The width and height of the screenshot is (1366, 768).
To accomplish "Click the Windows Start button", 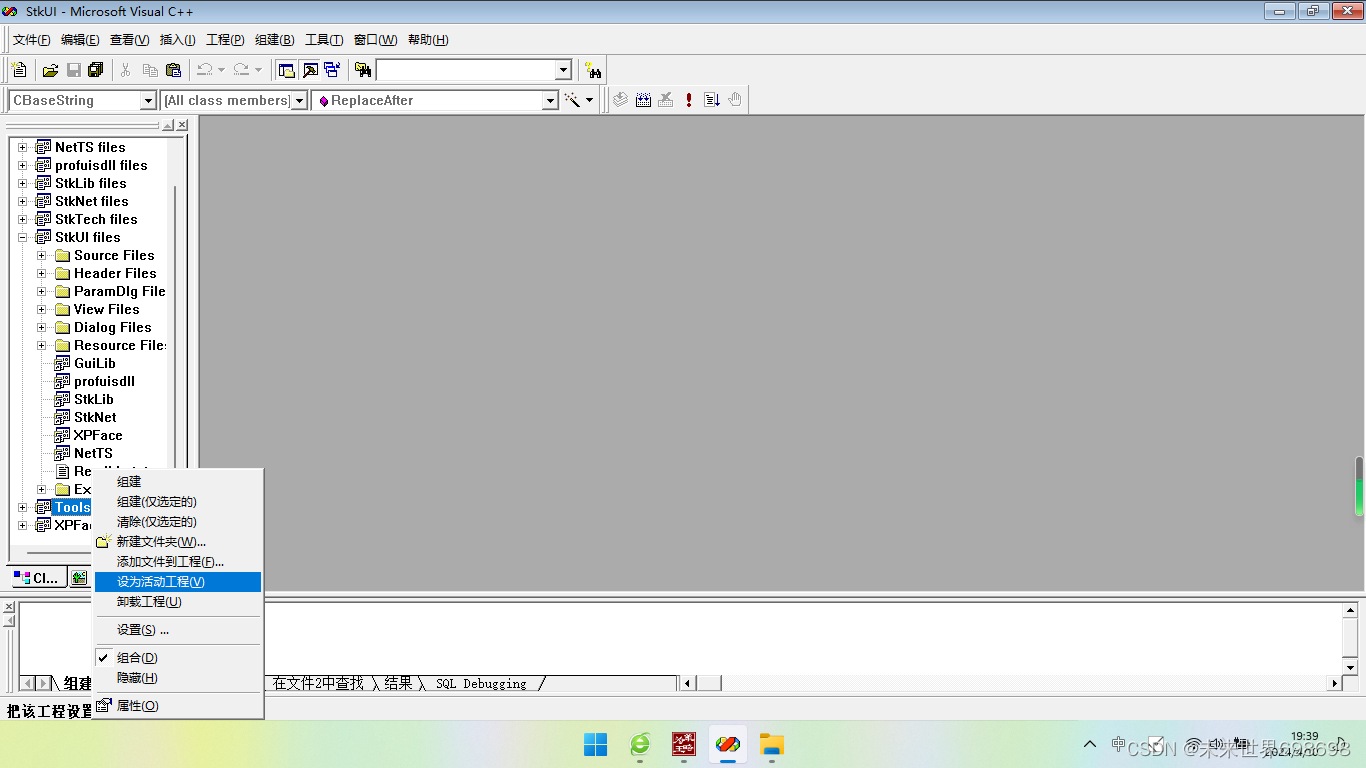I will [596, 744].
